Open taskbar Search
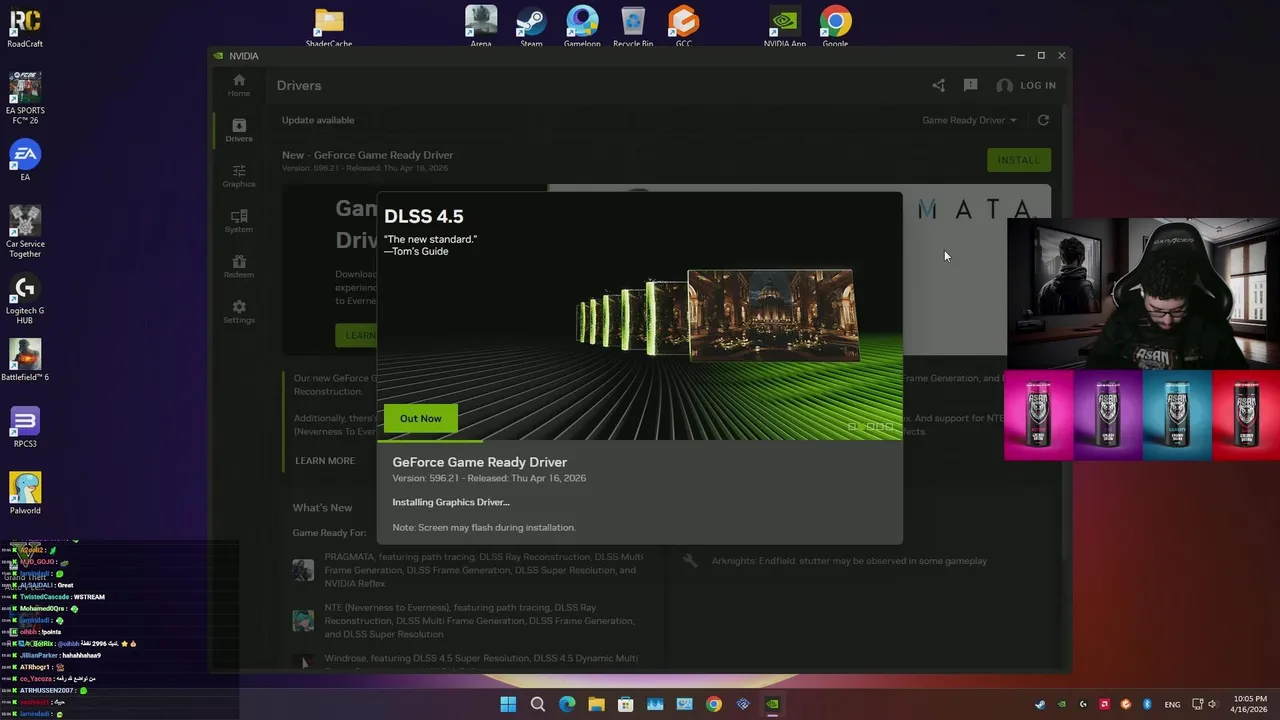The image size is (1280, 720). [x=538, y=704]
